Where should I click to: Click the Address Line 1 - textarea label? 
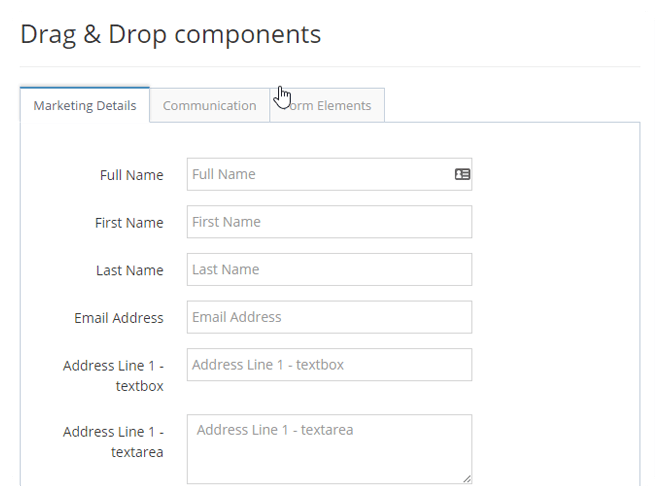click(113, 442)
